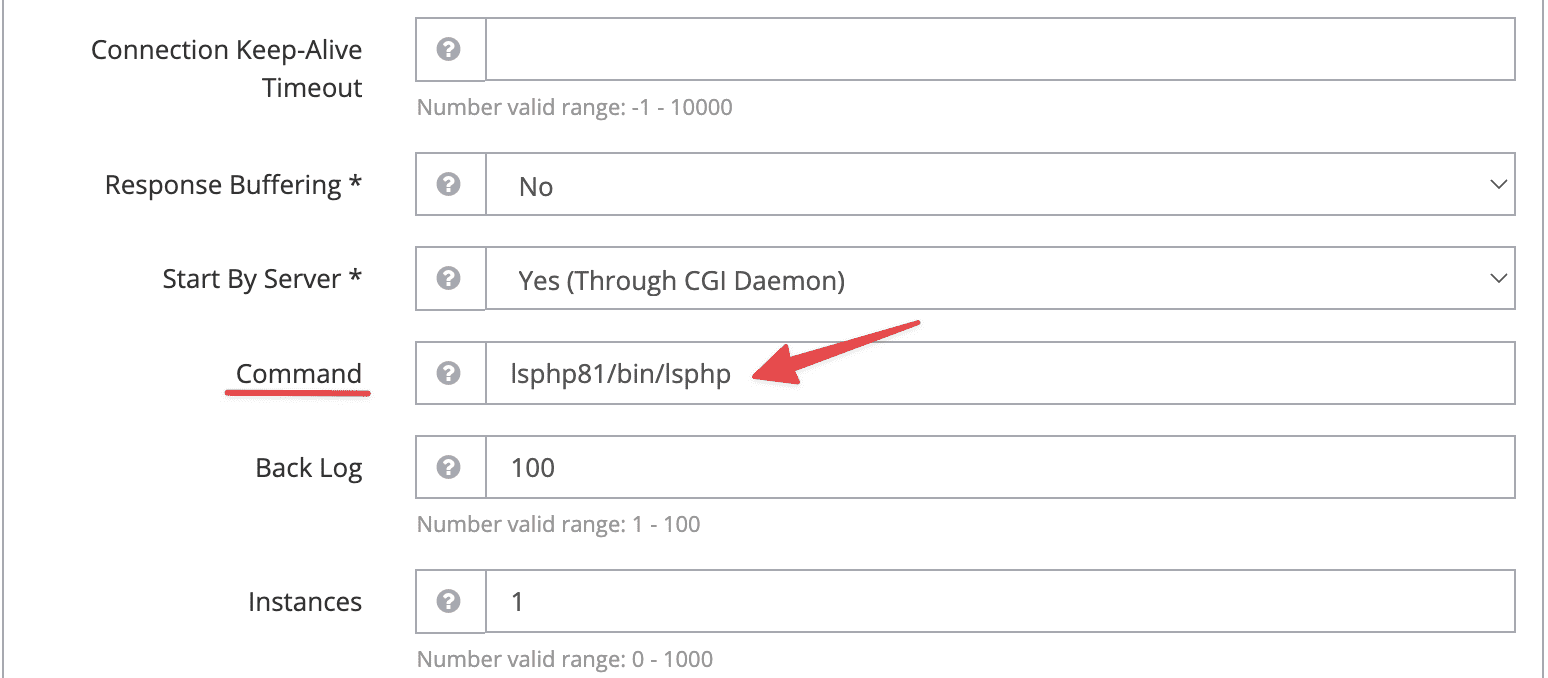
Task: Open the Start By Server dropdown
Action: 1000,279
